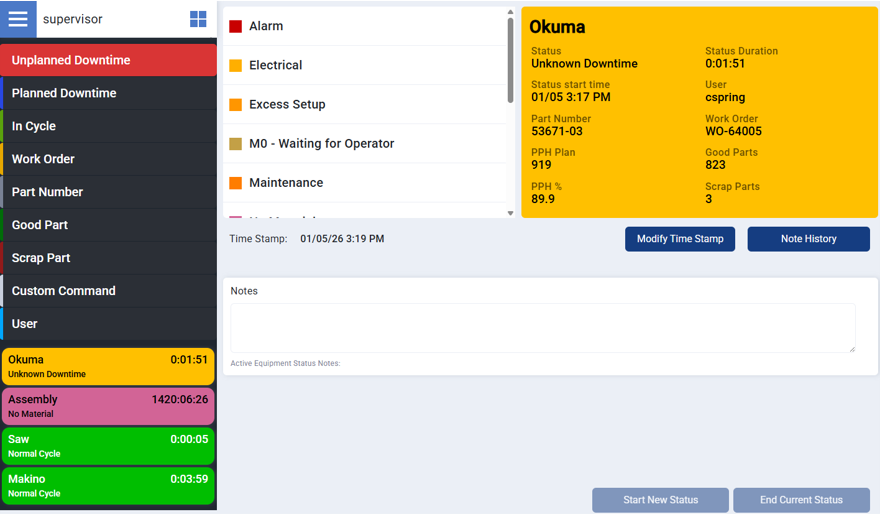The width and height of the screenshot is (880, 514).
Task: Click the Start New Status button
Action: 661,499
